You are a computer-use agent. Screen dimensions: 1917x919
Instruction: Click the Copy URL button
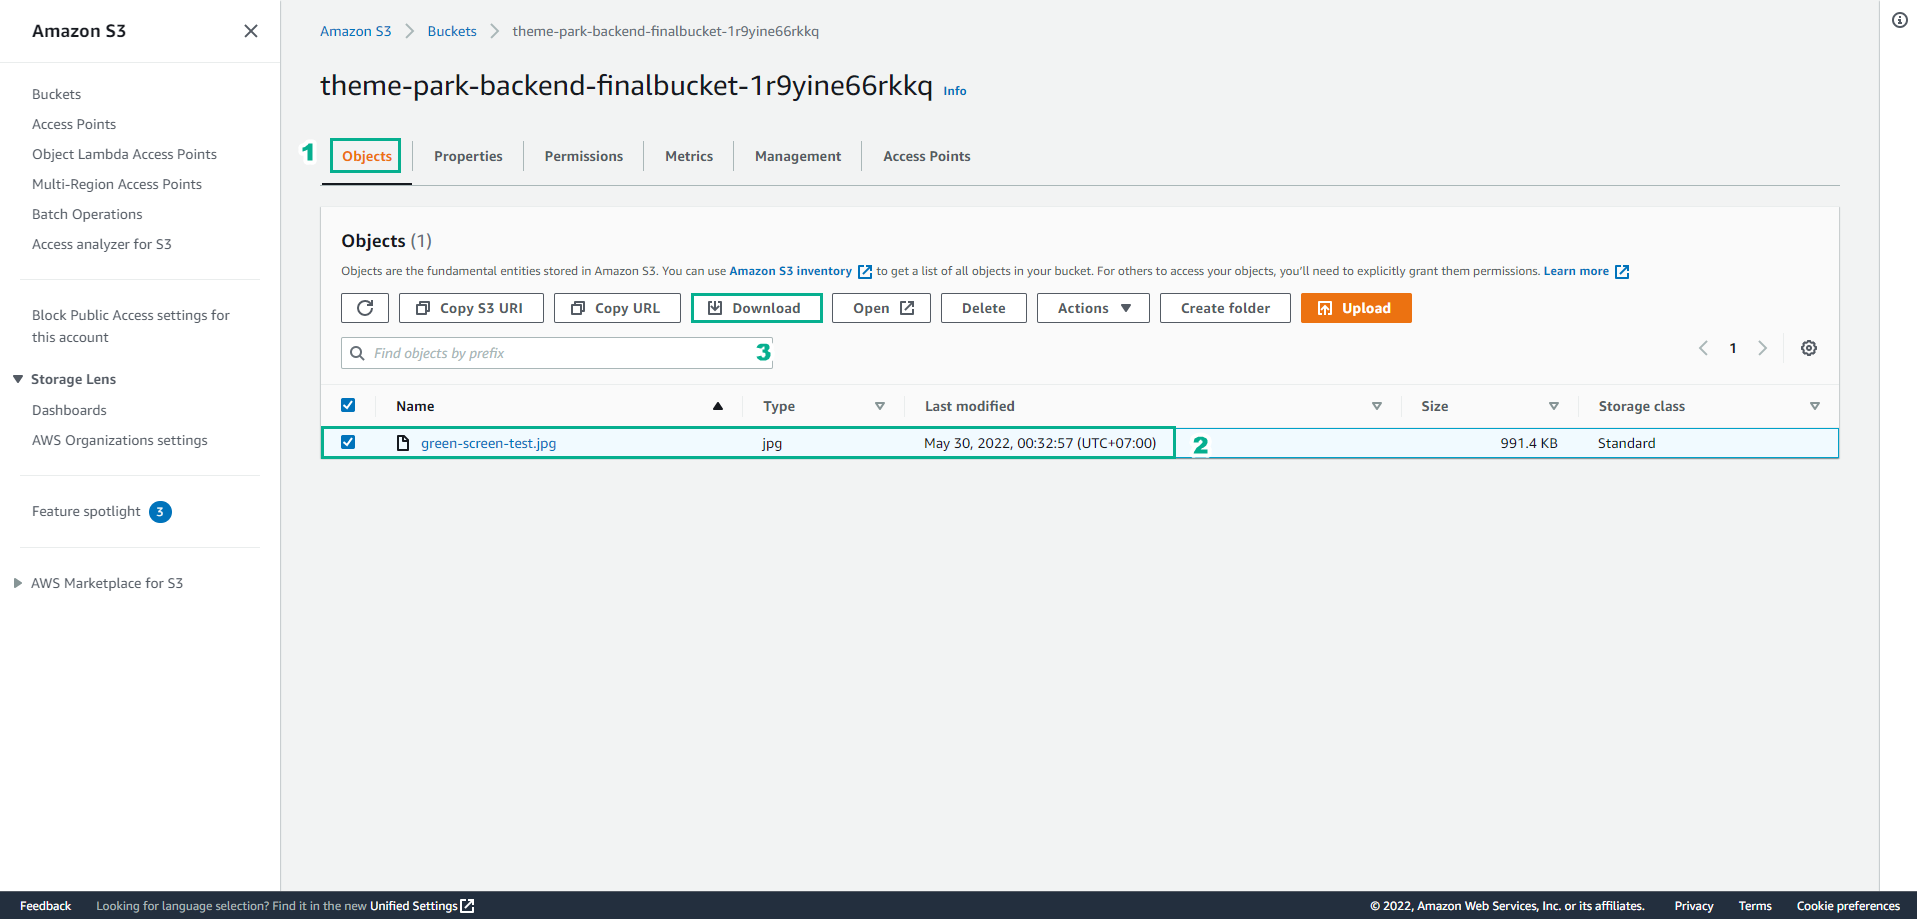coord(617,308)
